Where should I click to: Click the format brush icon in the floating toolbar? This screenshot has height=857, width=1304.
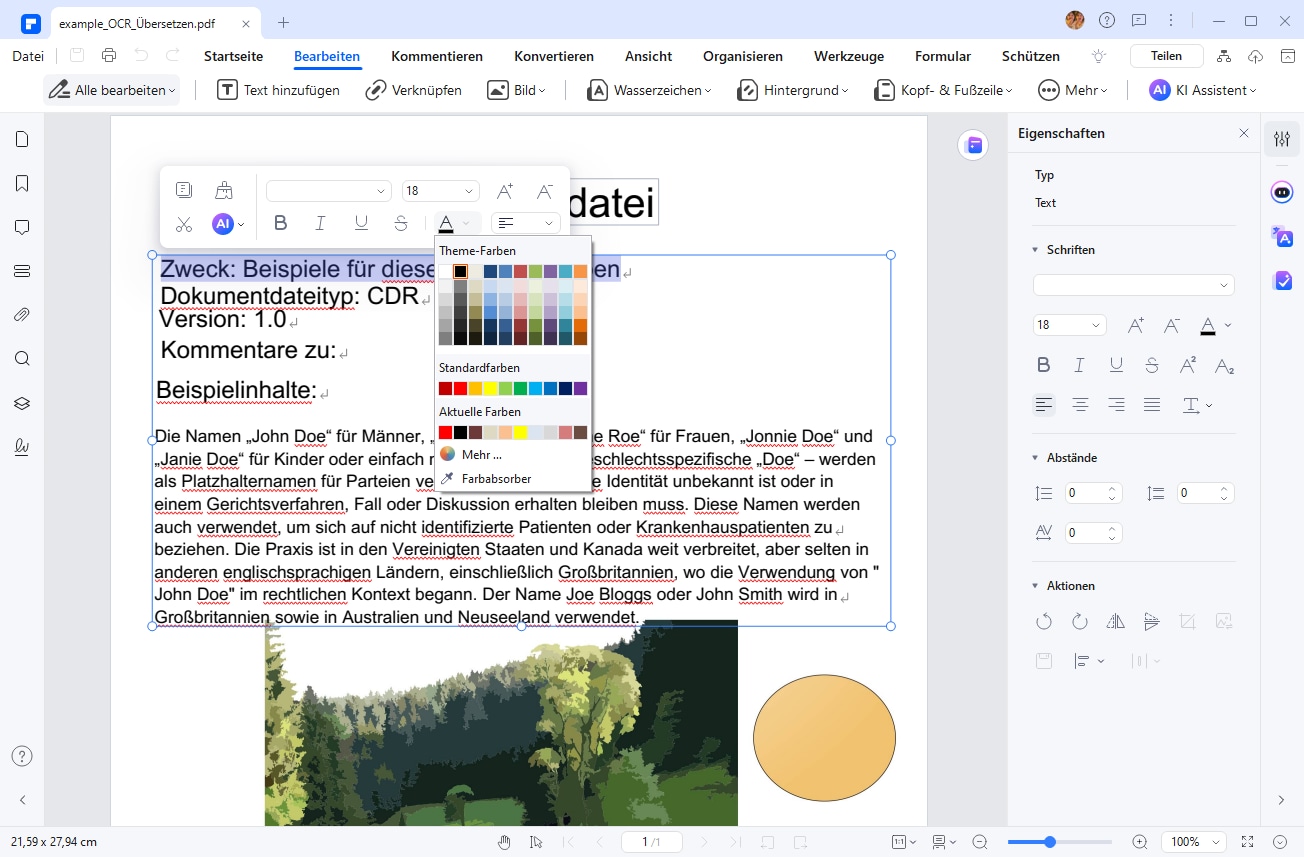click(224, 190)
